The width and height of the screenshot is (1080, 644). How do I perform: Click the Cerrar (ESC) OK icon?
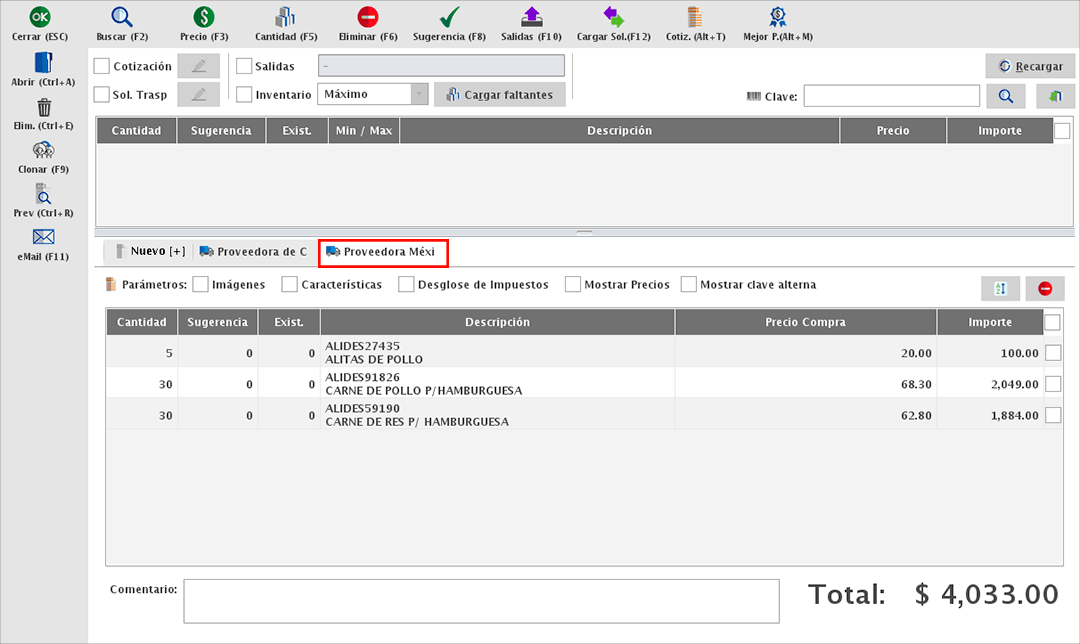point(41,17)
